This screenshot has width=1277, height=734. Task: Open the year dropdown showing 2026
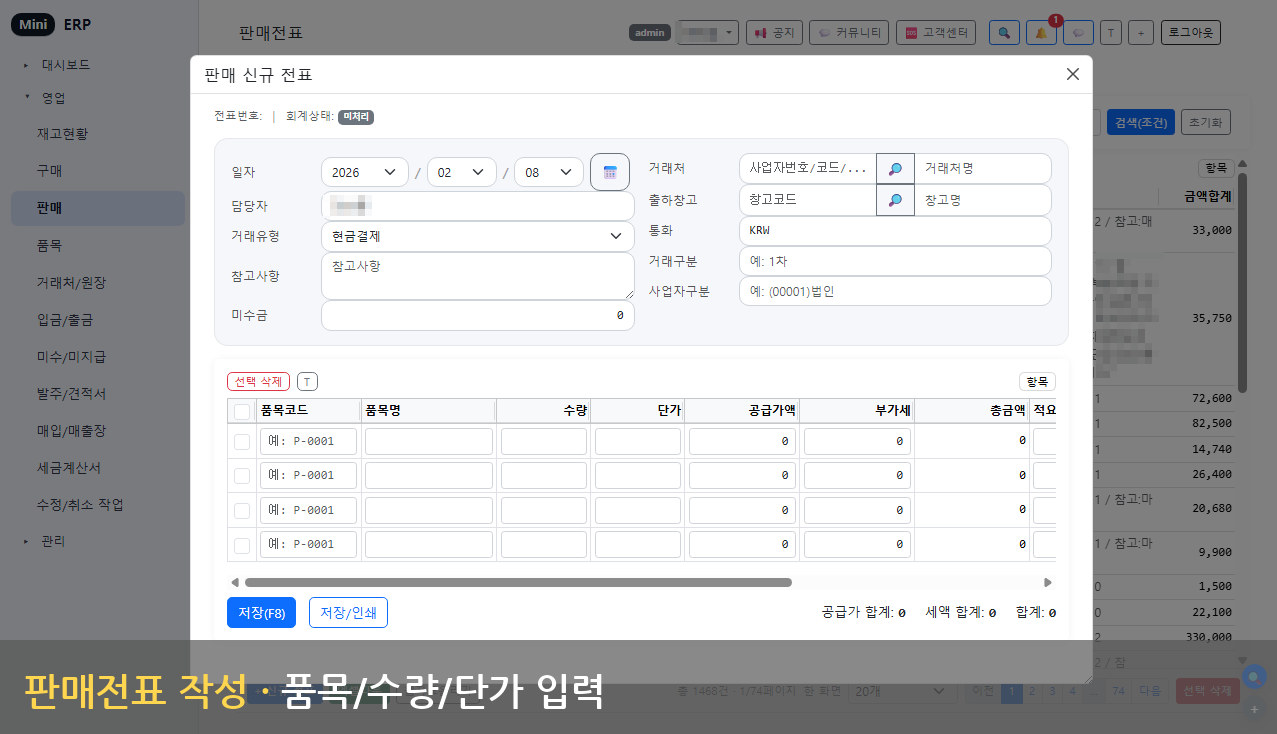365,172
